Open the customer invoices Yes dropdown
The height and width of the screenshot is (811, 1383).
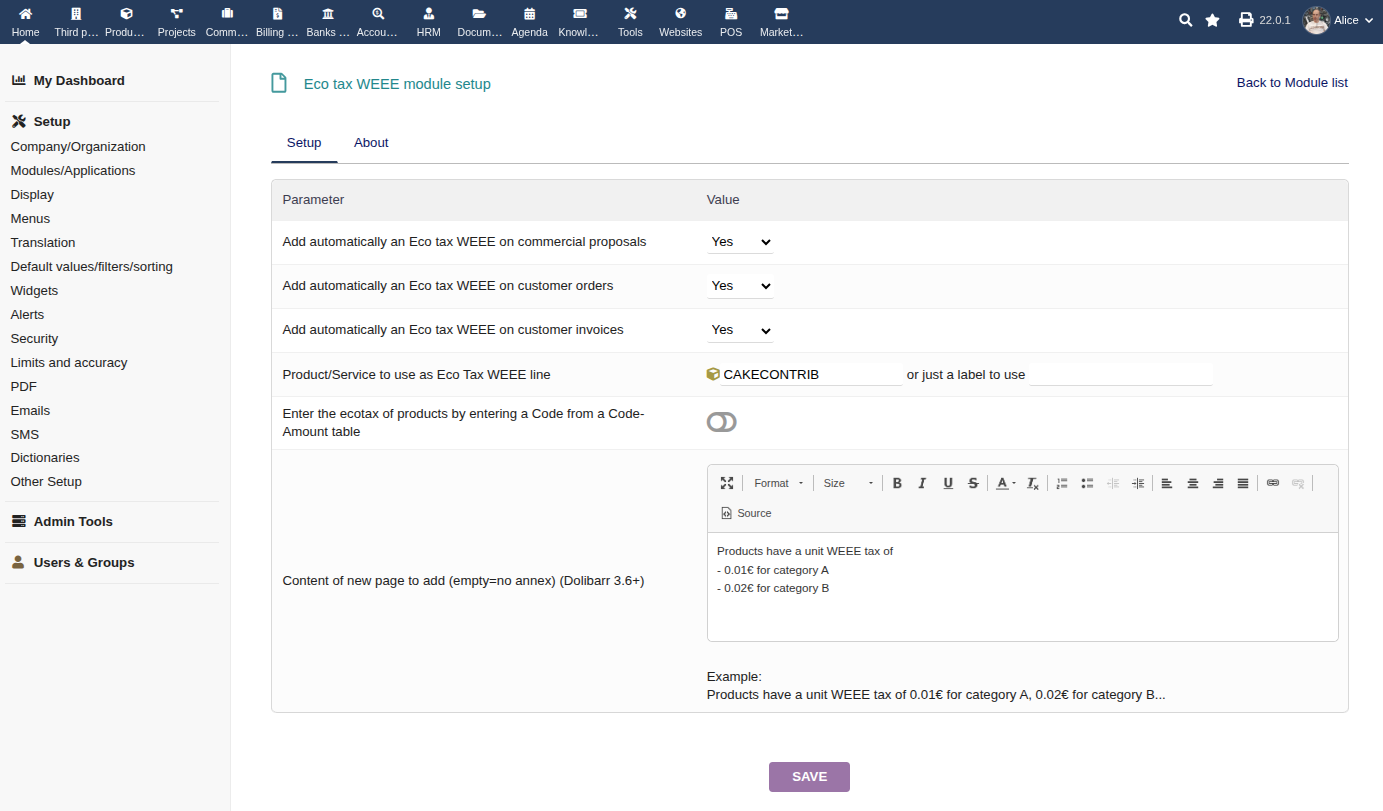(740, 330)
